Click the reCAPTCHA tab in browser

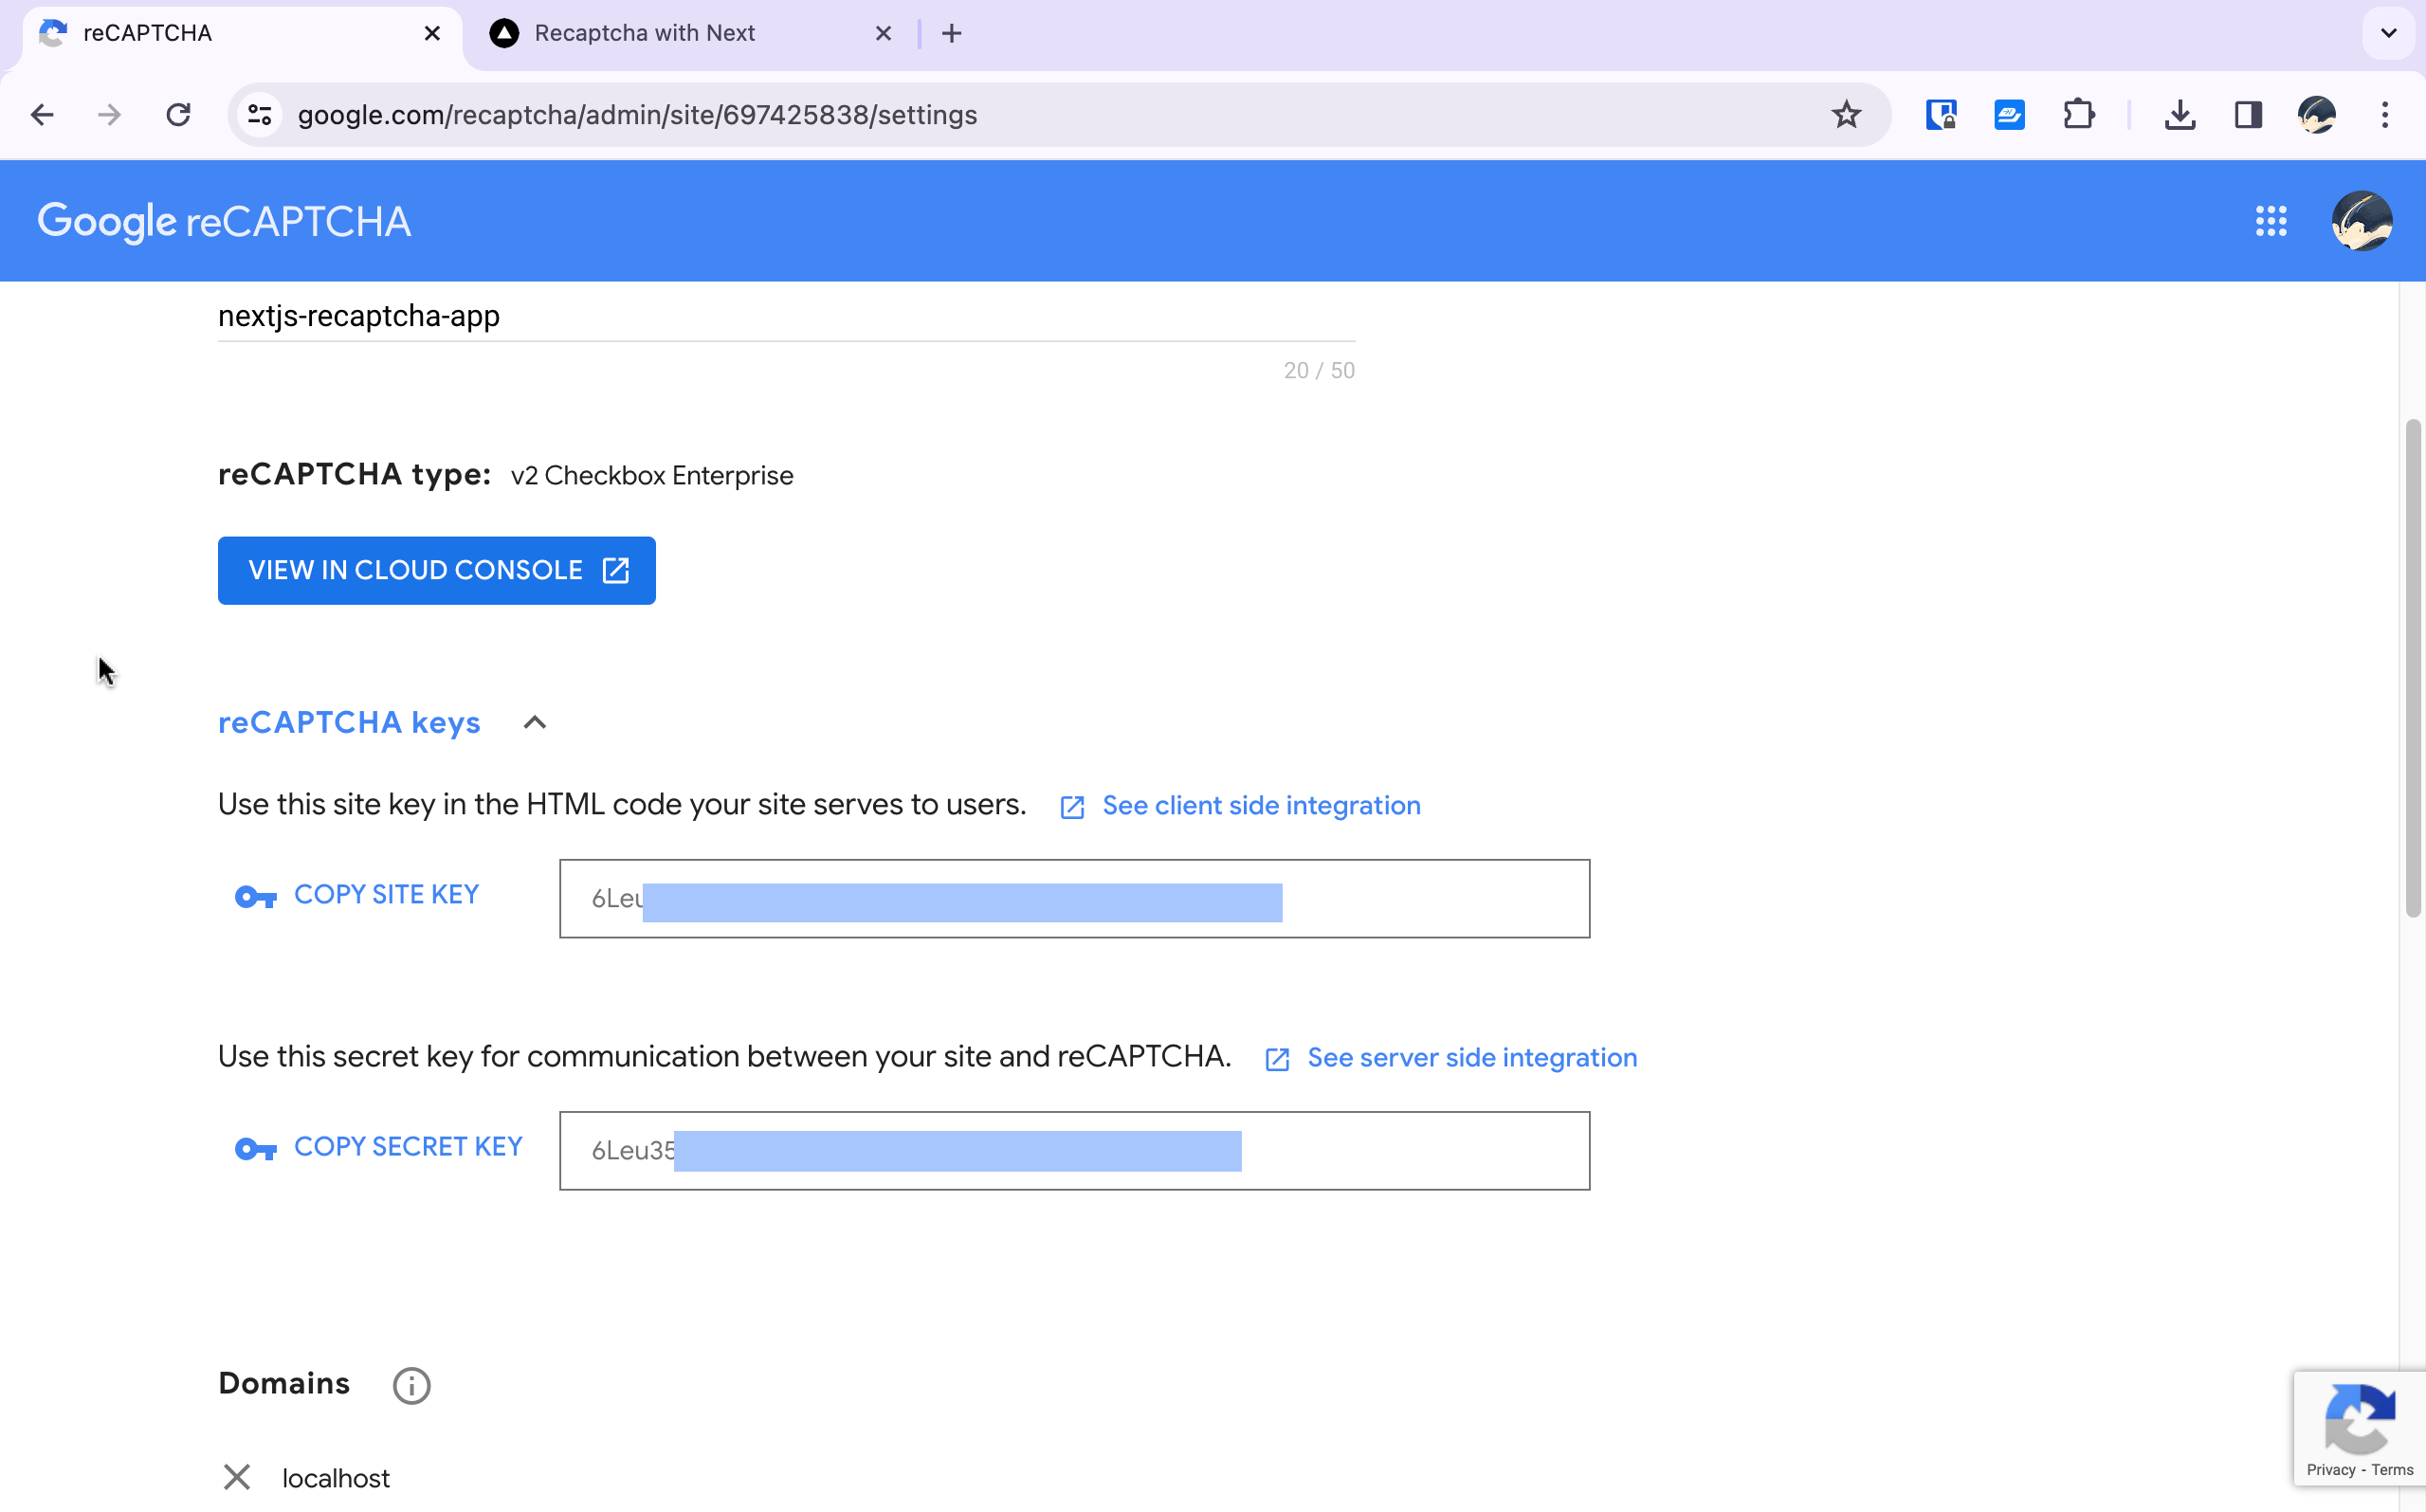point(235,31)
